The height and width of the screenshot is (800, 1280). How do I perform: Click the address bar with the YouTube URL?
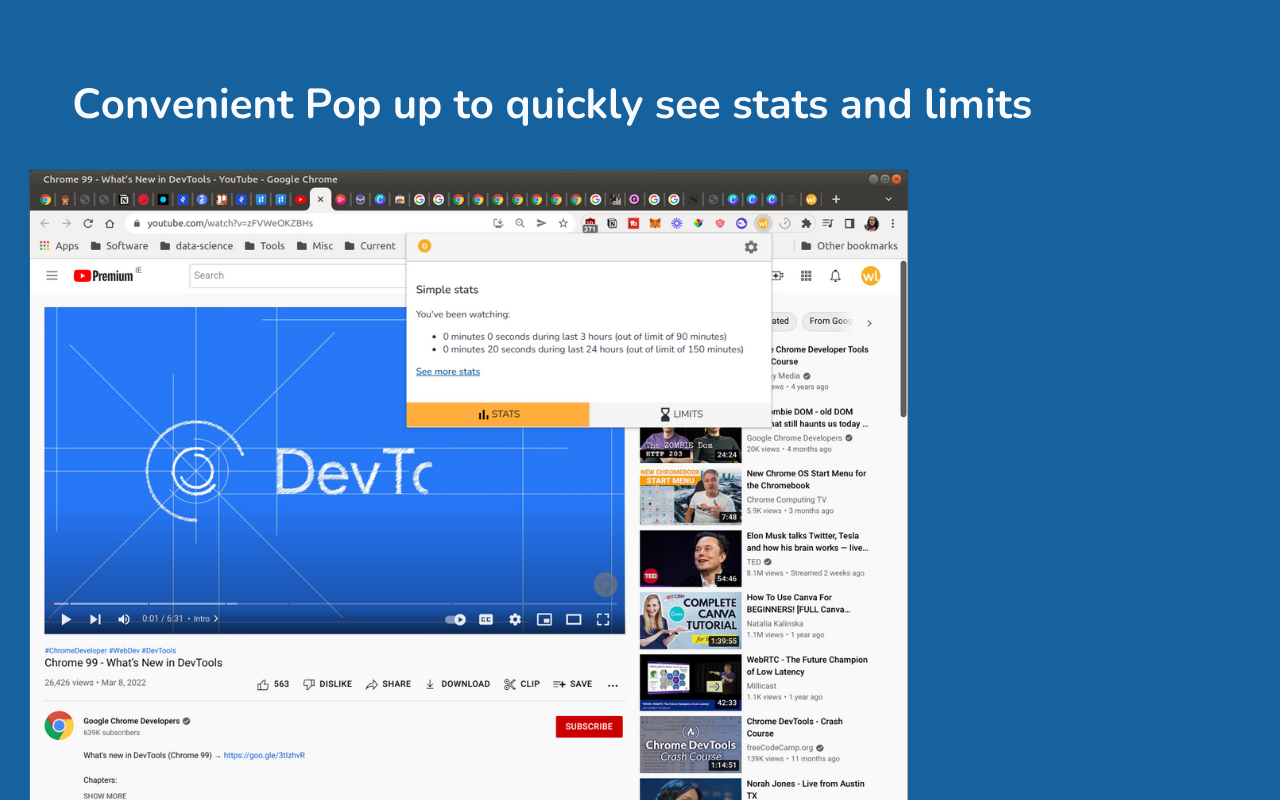click(x=230, y=223)
